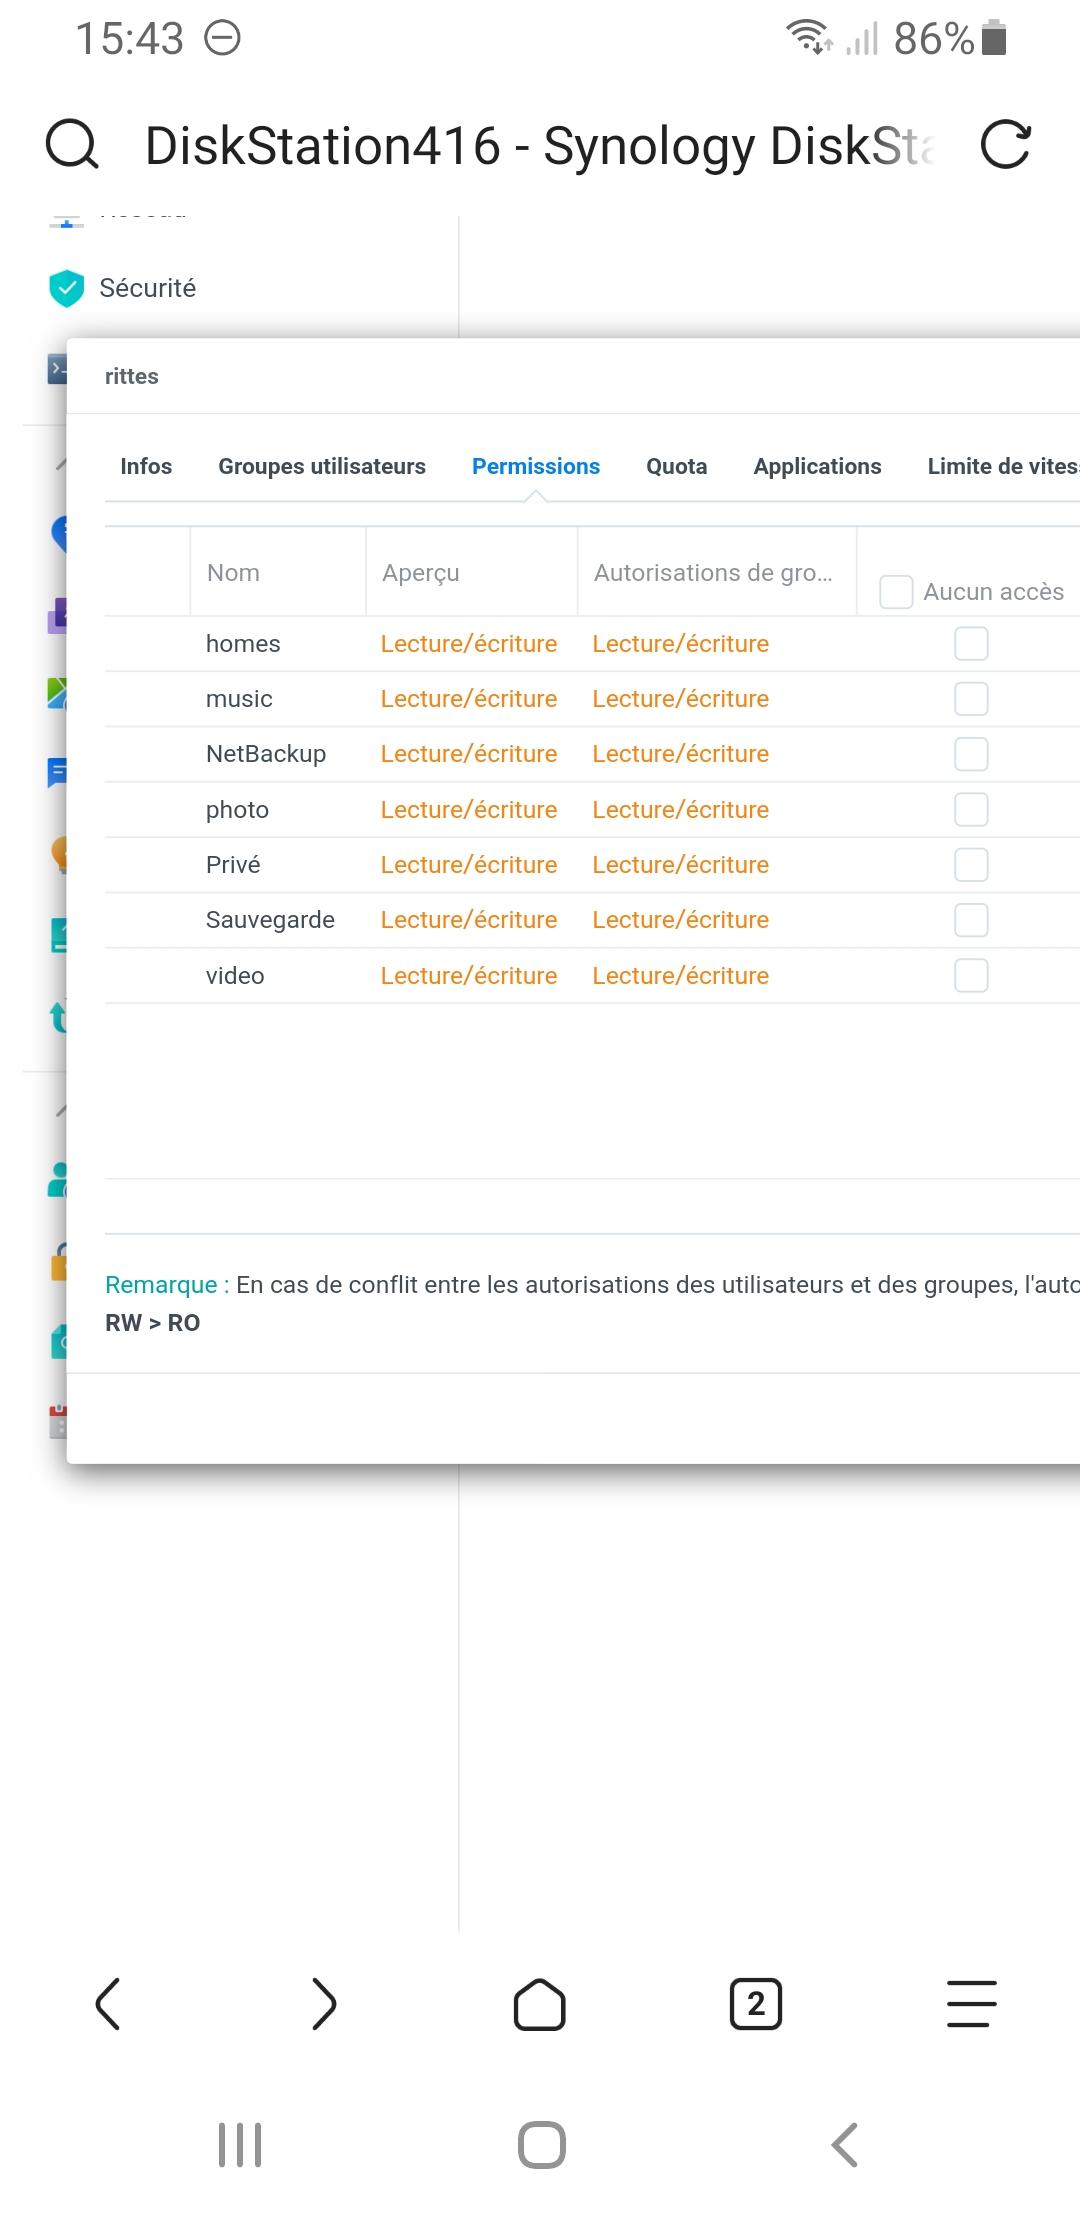The height and width of the screenshot is (2220, 1080).
Task: Open browser home page icon
Action: (x=540, y=2004)
